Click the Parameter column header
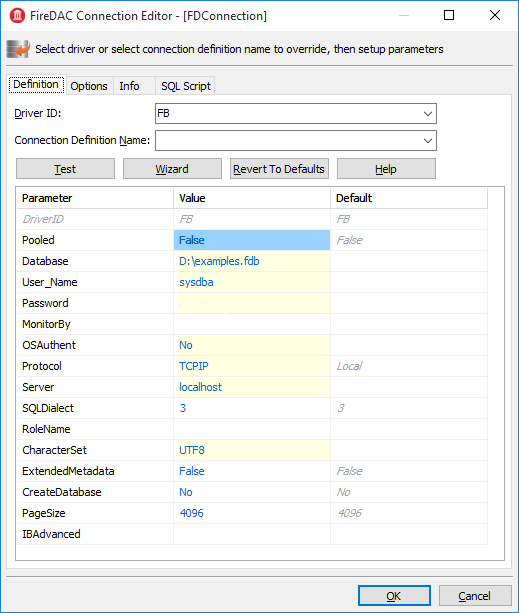Image resolution: width=519 pixels, height=613 pixels. pyautogui.click(x=95, y=198)
